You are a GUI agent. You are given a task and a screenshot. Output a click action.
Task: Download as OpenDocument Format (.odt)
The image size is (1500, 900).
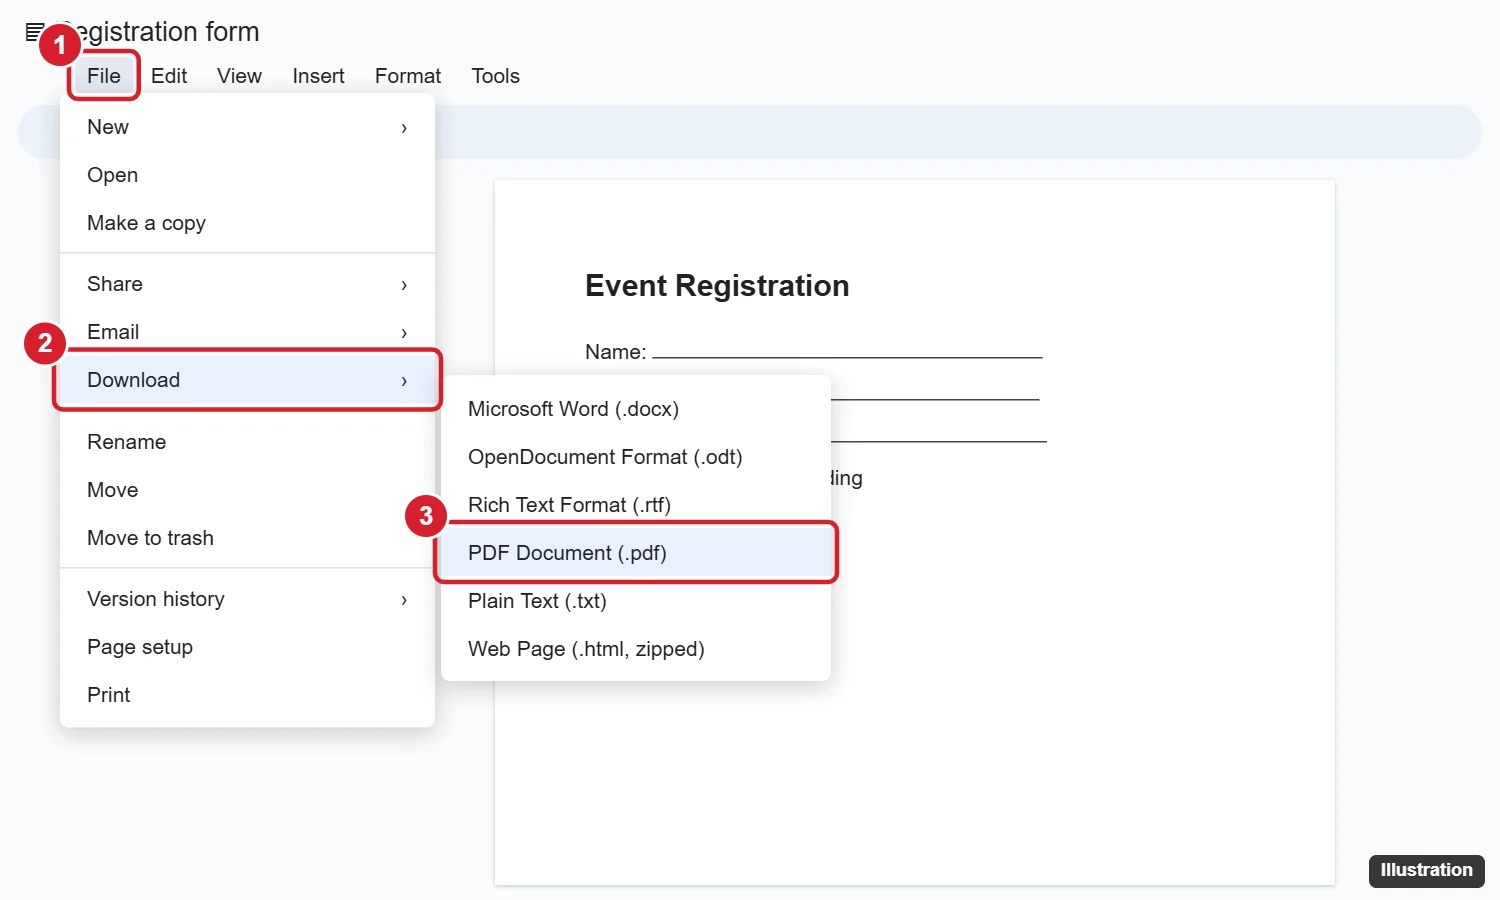636,457
